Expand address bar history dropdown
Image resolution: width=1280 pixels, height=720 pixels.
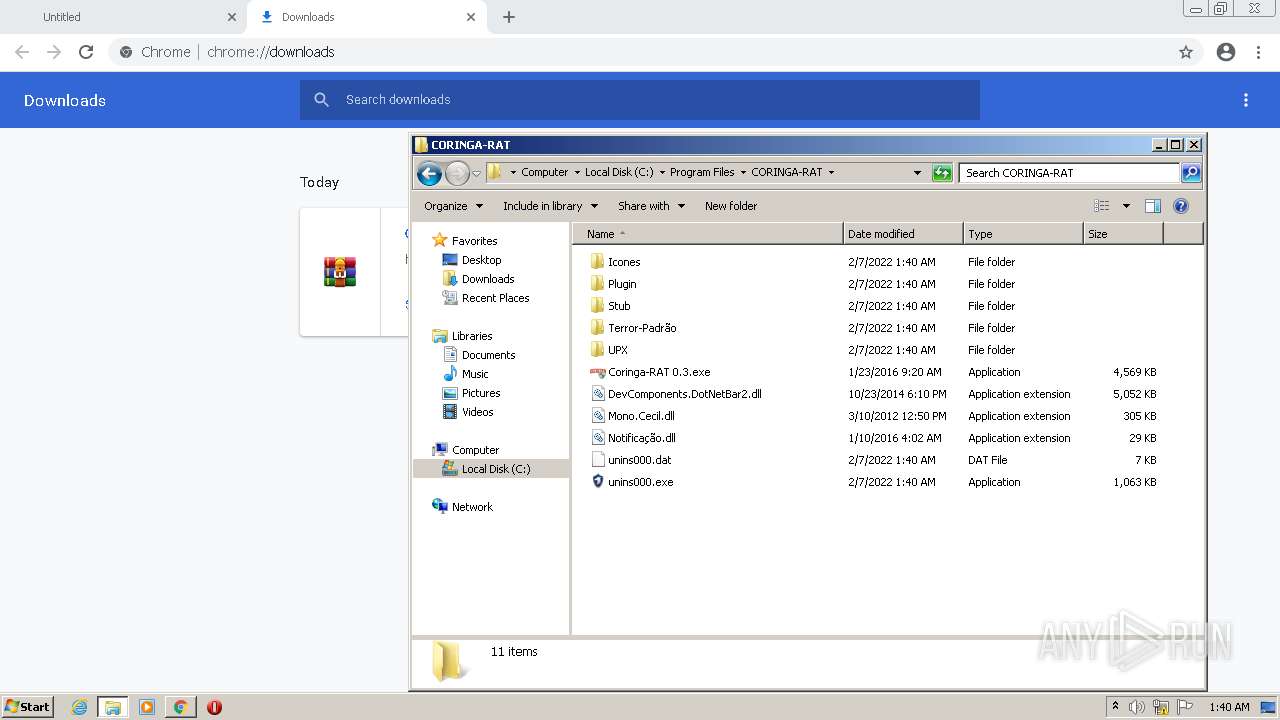click(917, 173)
